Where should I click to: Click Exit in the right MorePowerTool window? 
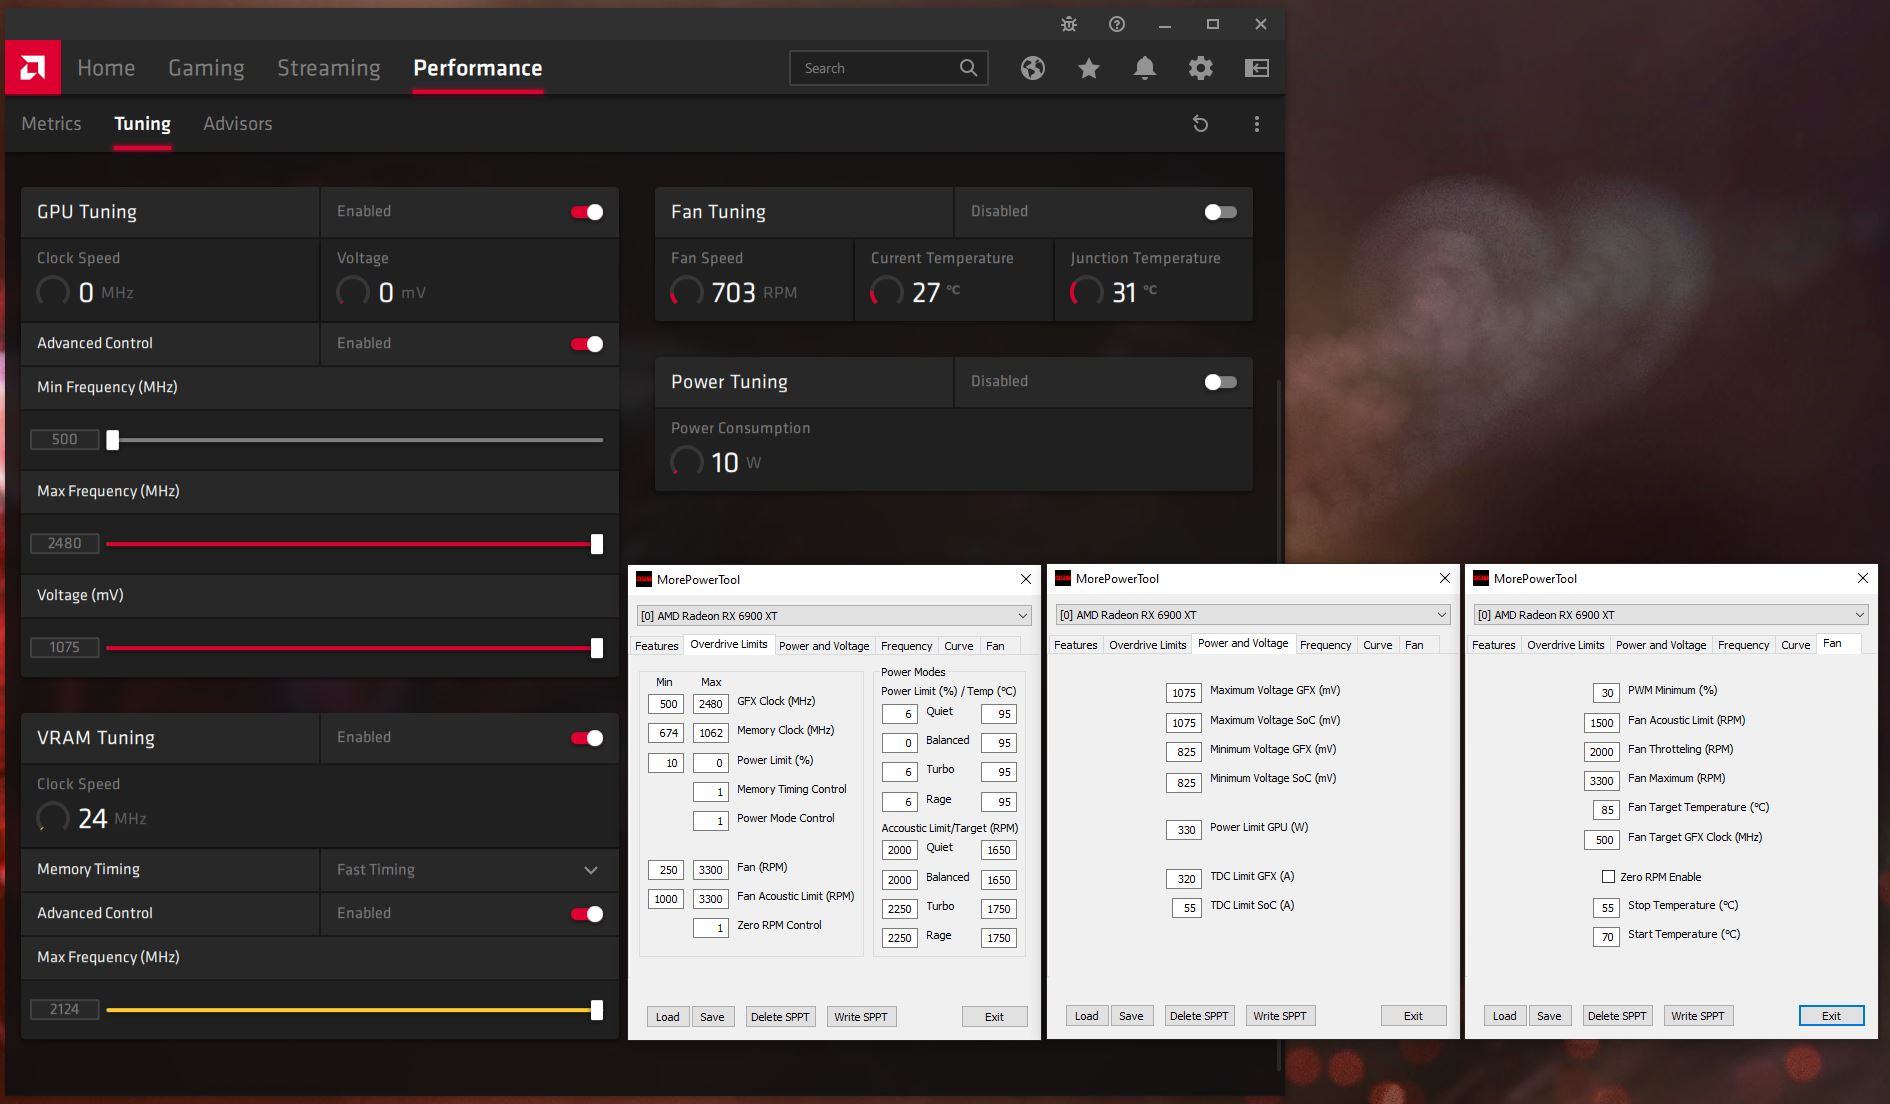(1831, 1016)
